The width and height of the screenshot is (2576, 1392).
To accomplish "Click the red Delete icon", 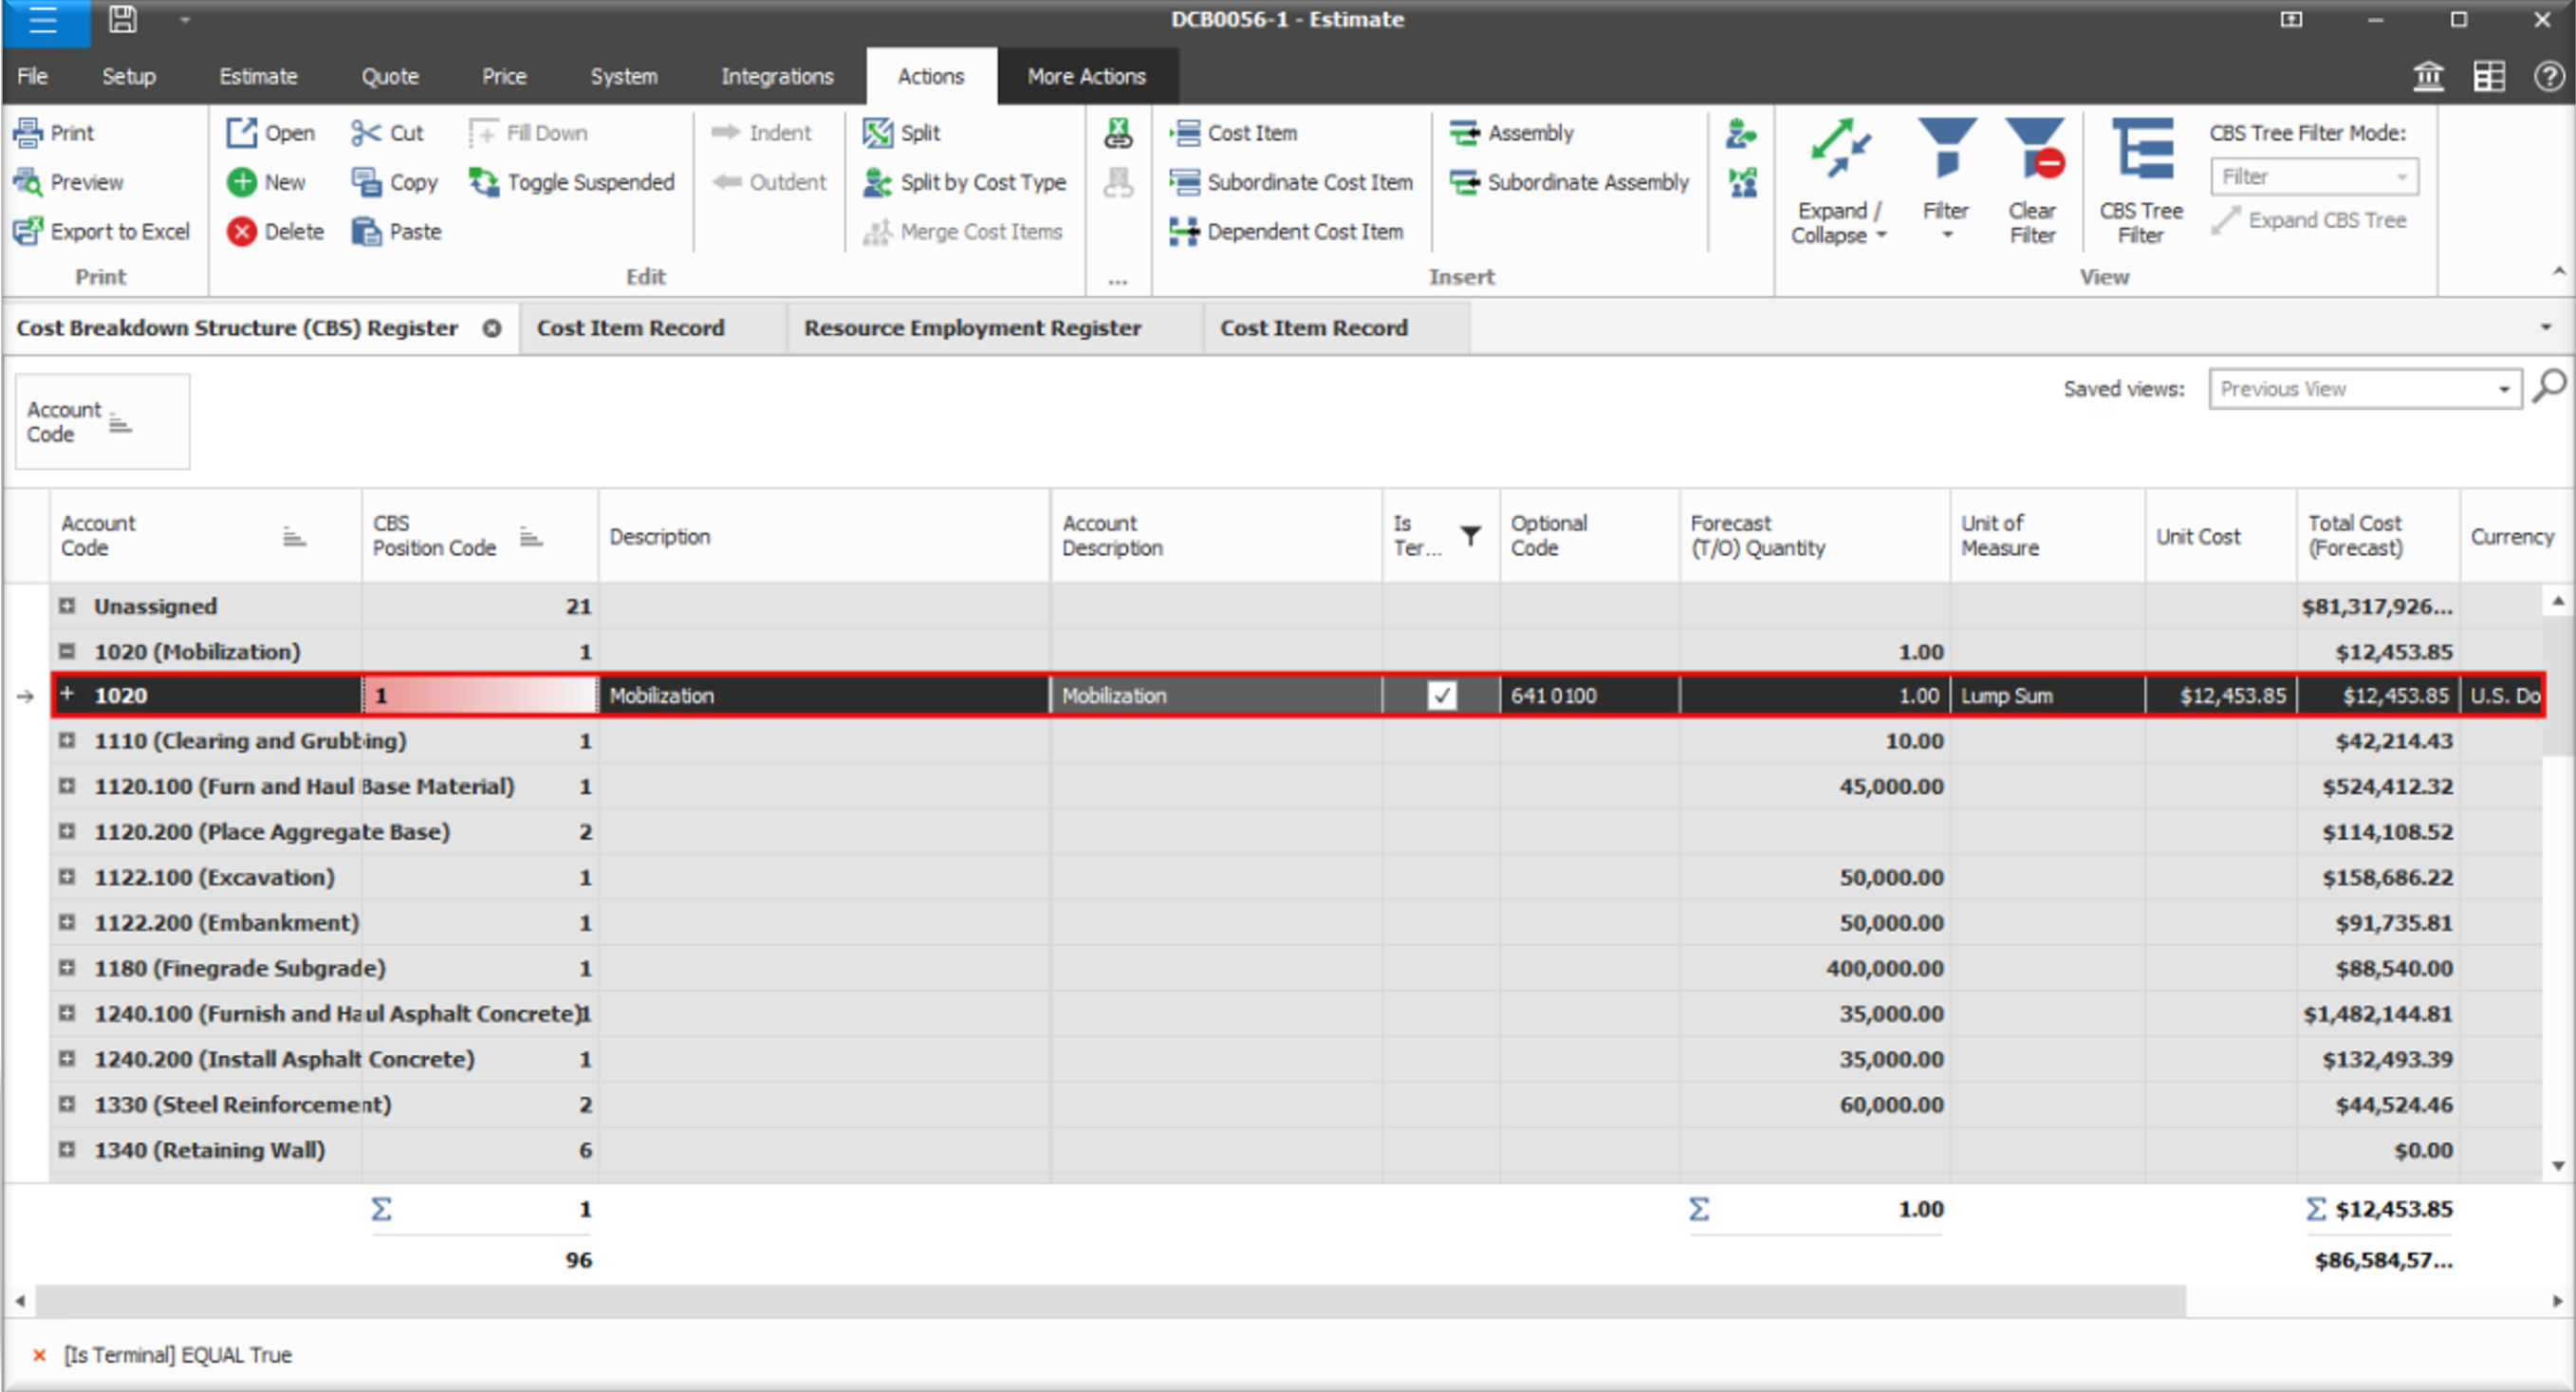I will coord(241,231).
